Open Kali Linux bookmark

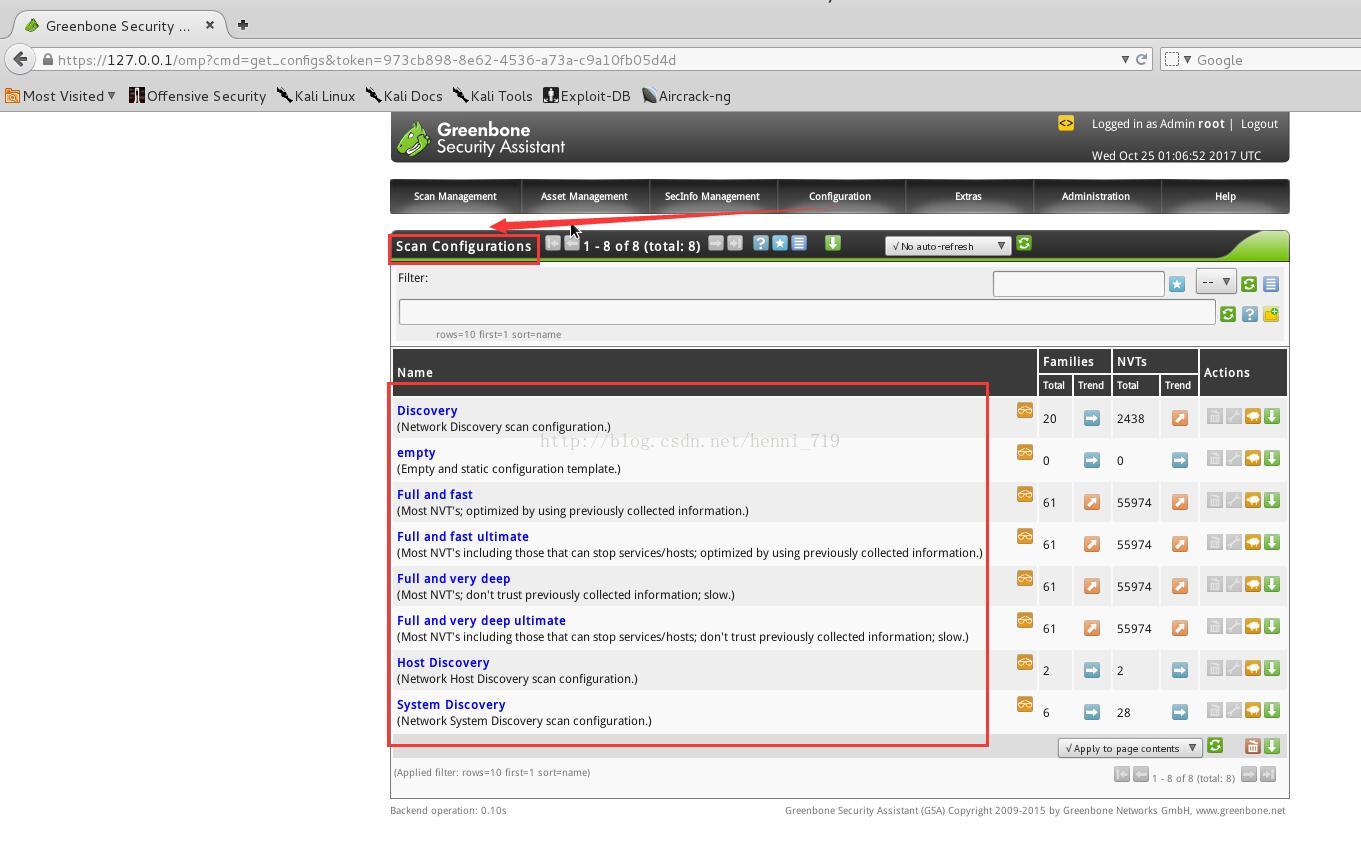[x=316, y=96]
